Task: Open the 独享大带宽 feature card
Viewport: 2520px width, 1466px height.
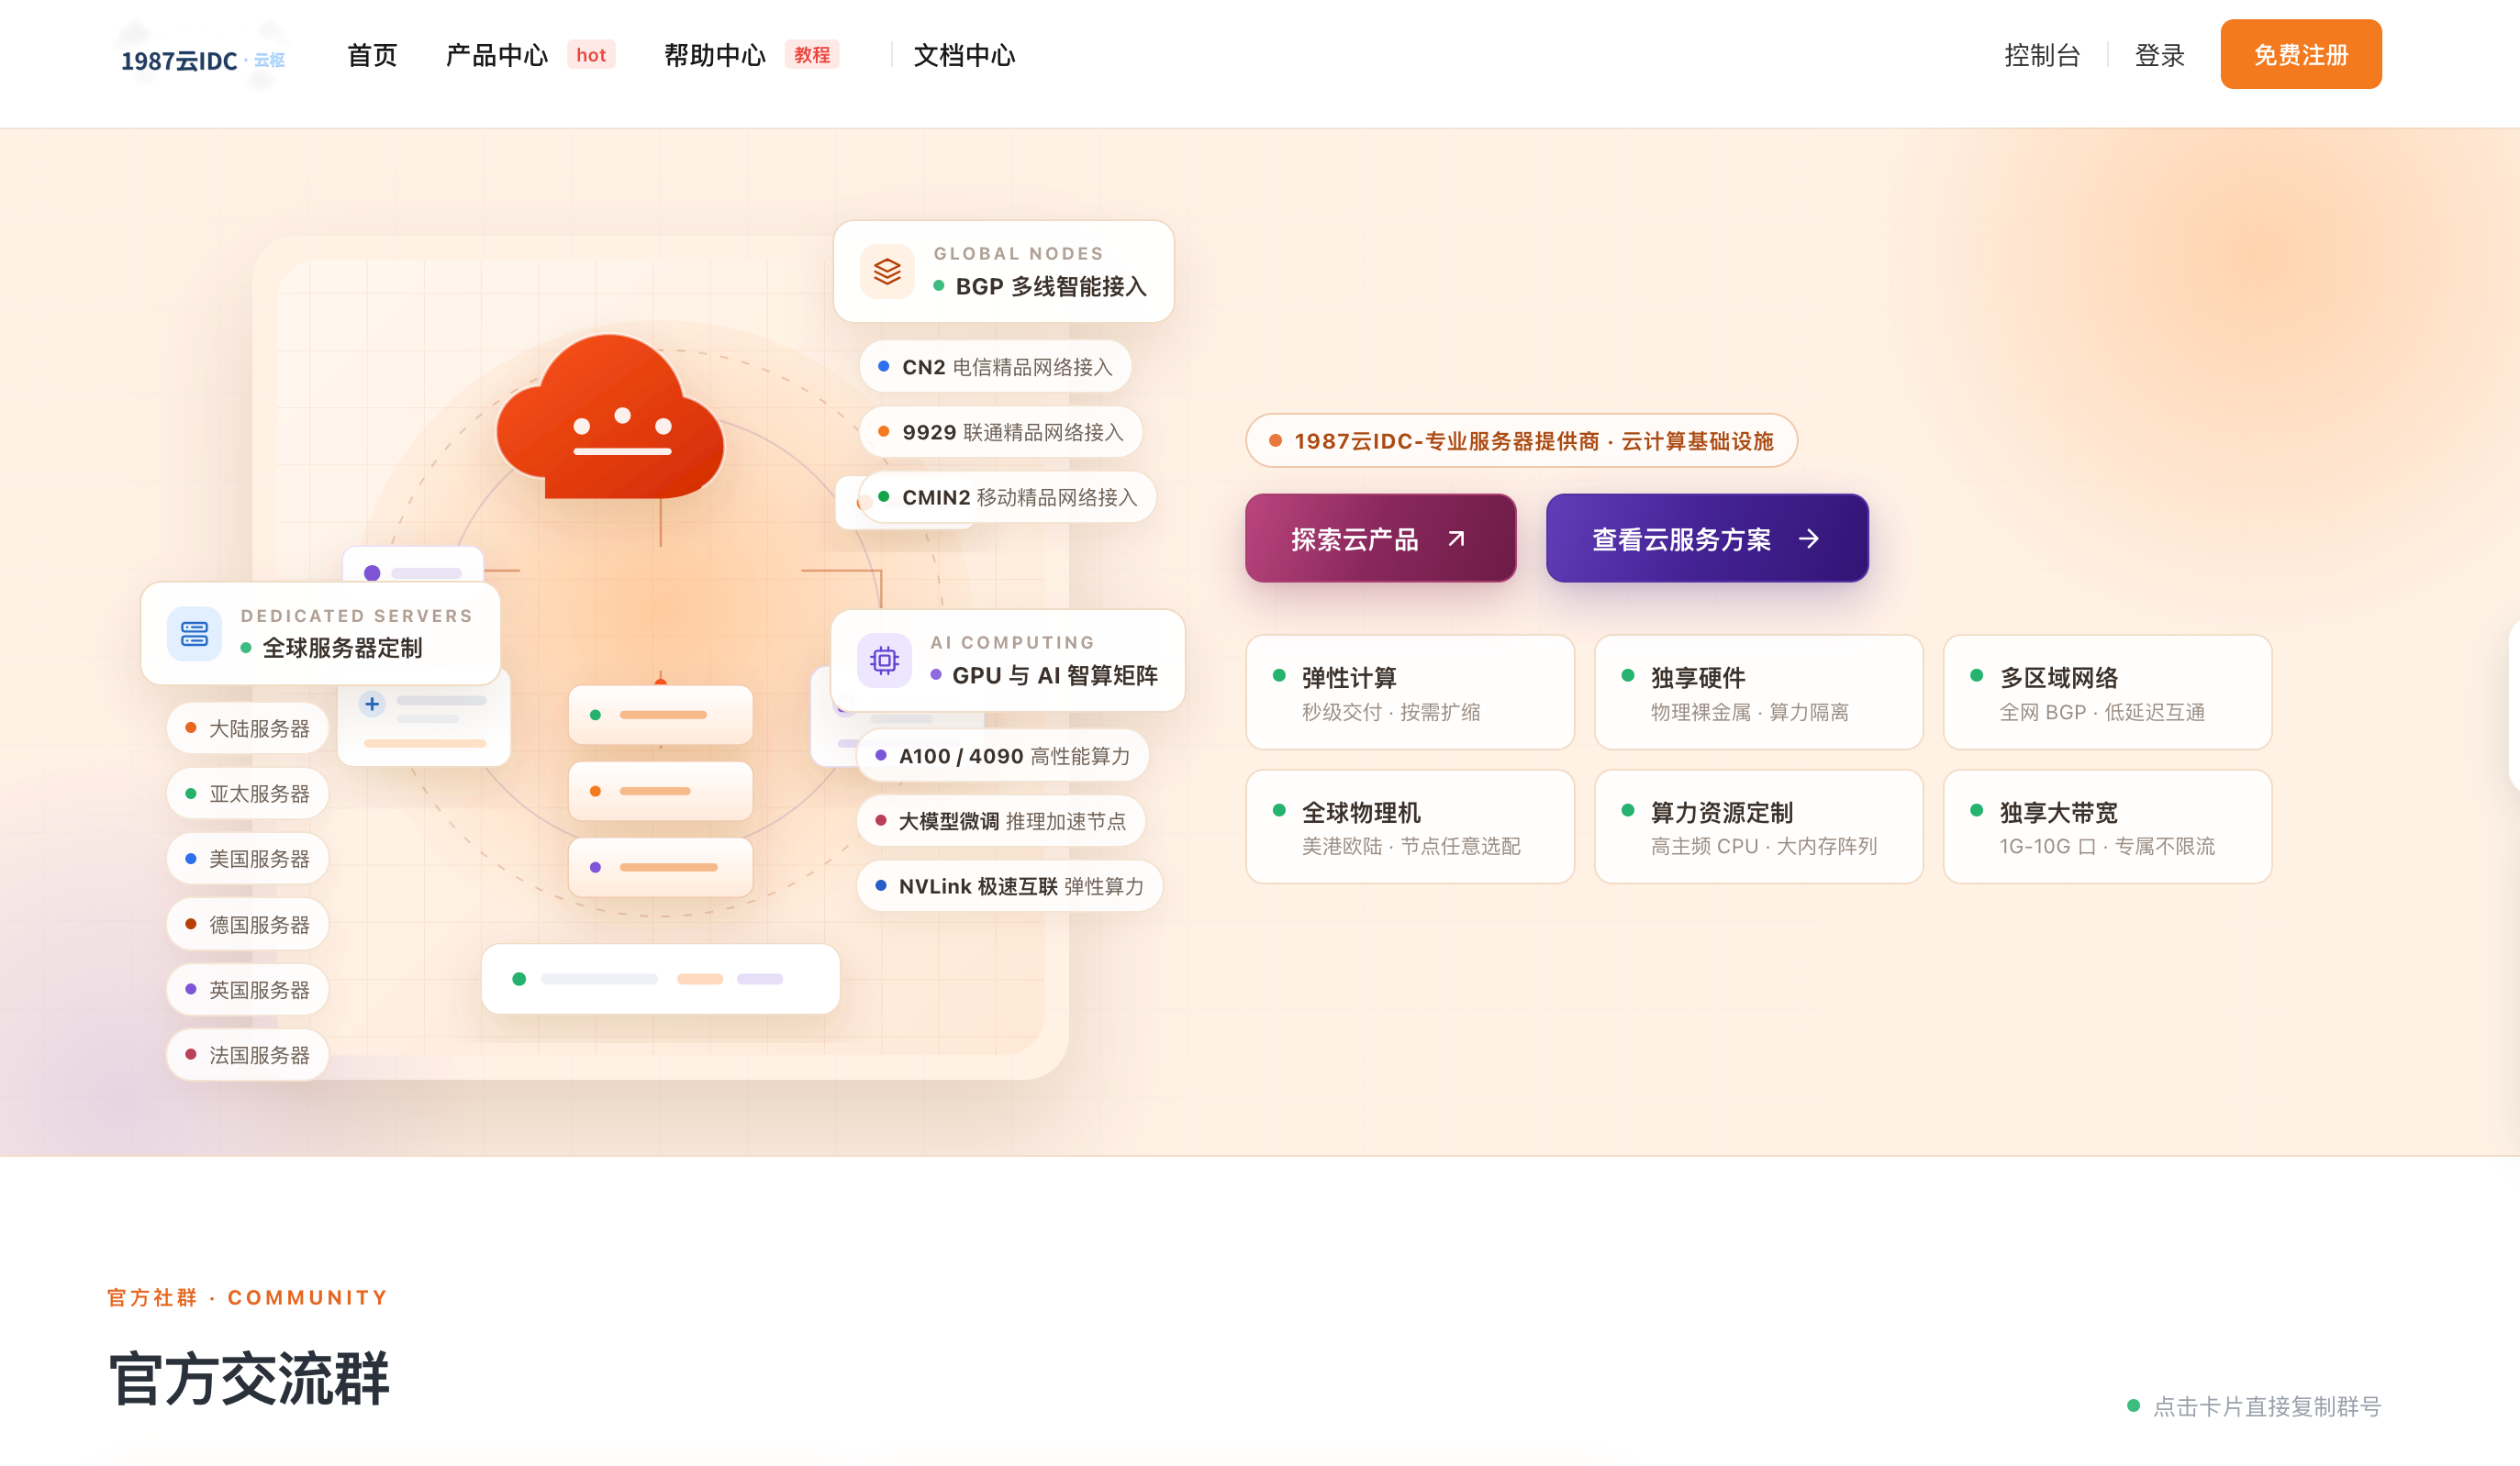Action: [x=2108, y=826]
